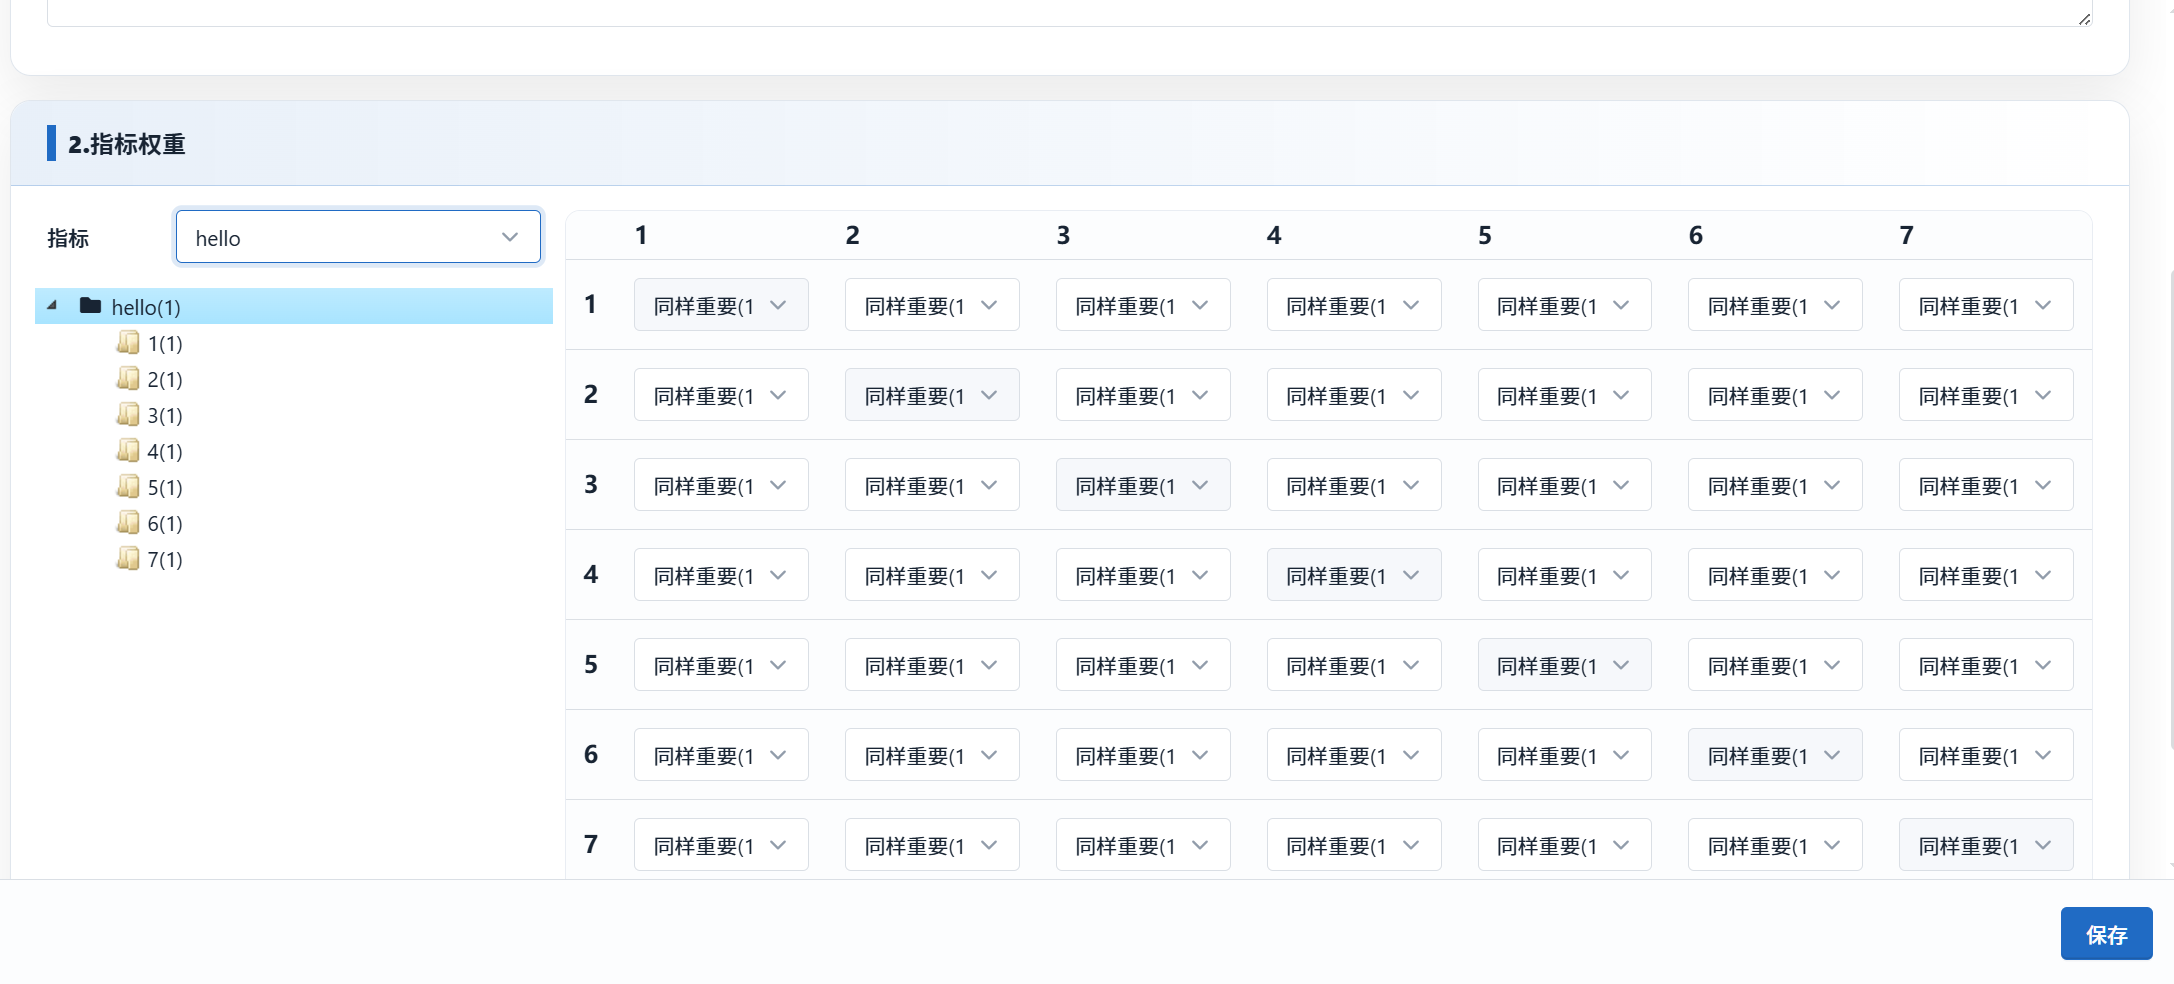Image resolution: width=2174 pixels, height=984 pixels.
Task: Click the file icon next to 2(1)
Action: coord(128,379)
